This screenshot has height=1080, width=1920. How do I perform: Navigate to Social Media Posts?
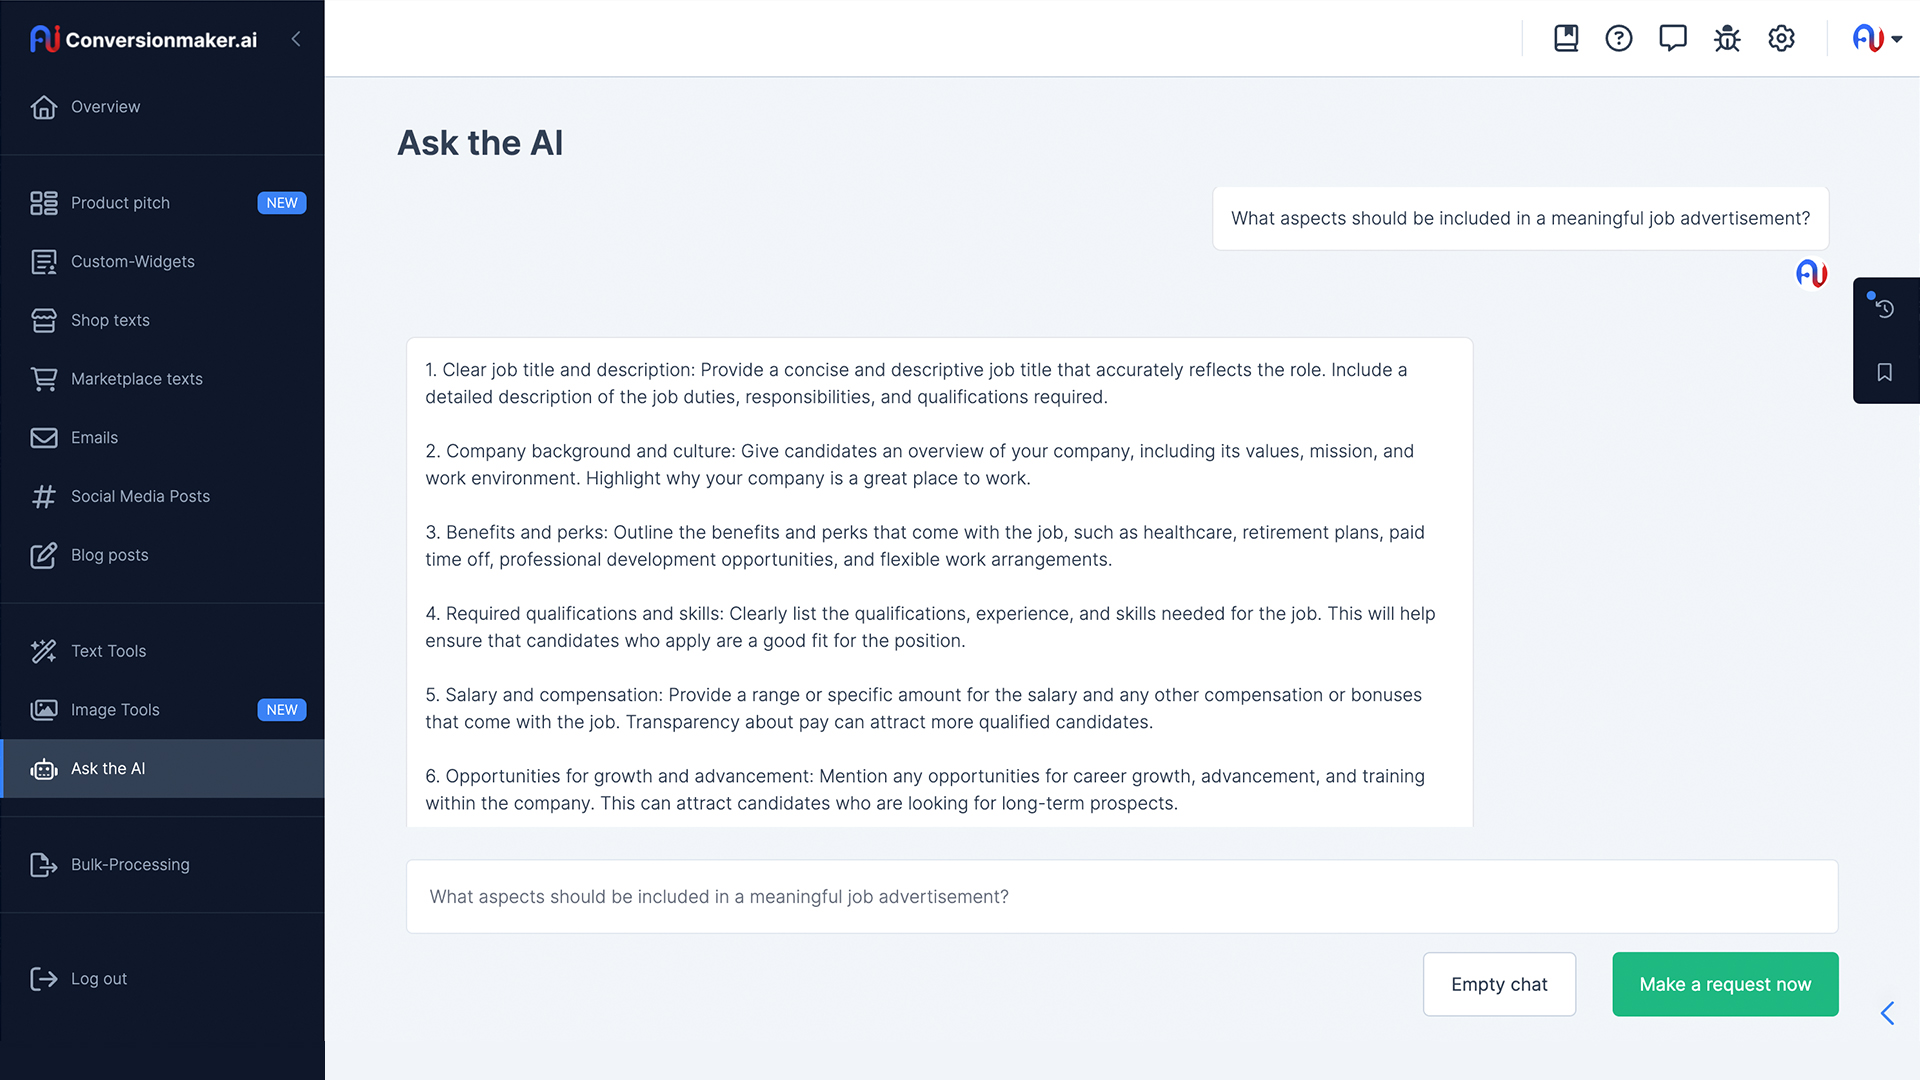pyautogui.click(x=140, y=497)
